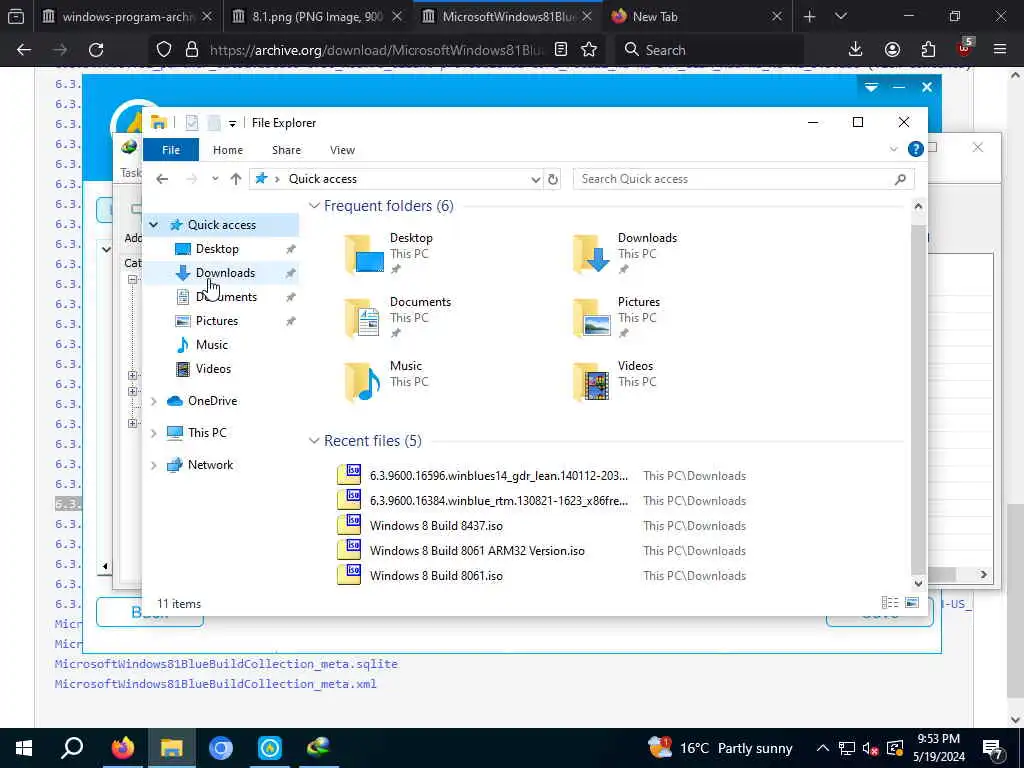Open Customize Quick Access Toolbar dropdown
Viewport: 1024px width, 768px height.
pos(232,123)
